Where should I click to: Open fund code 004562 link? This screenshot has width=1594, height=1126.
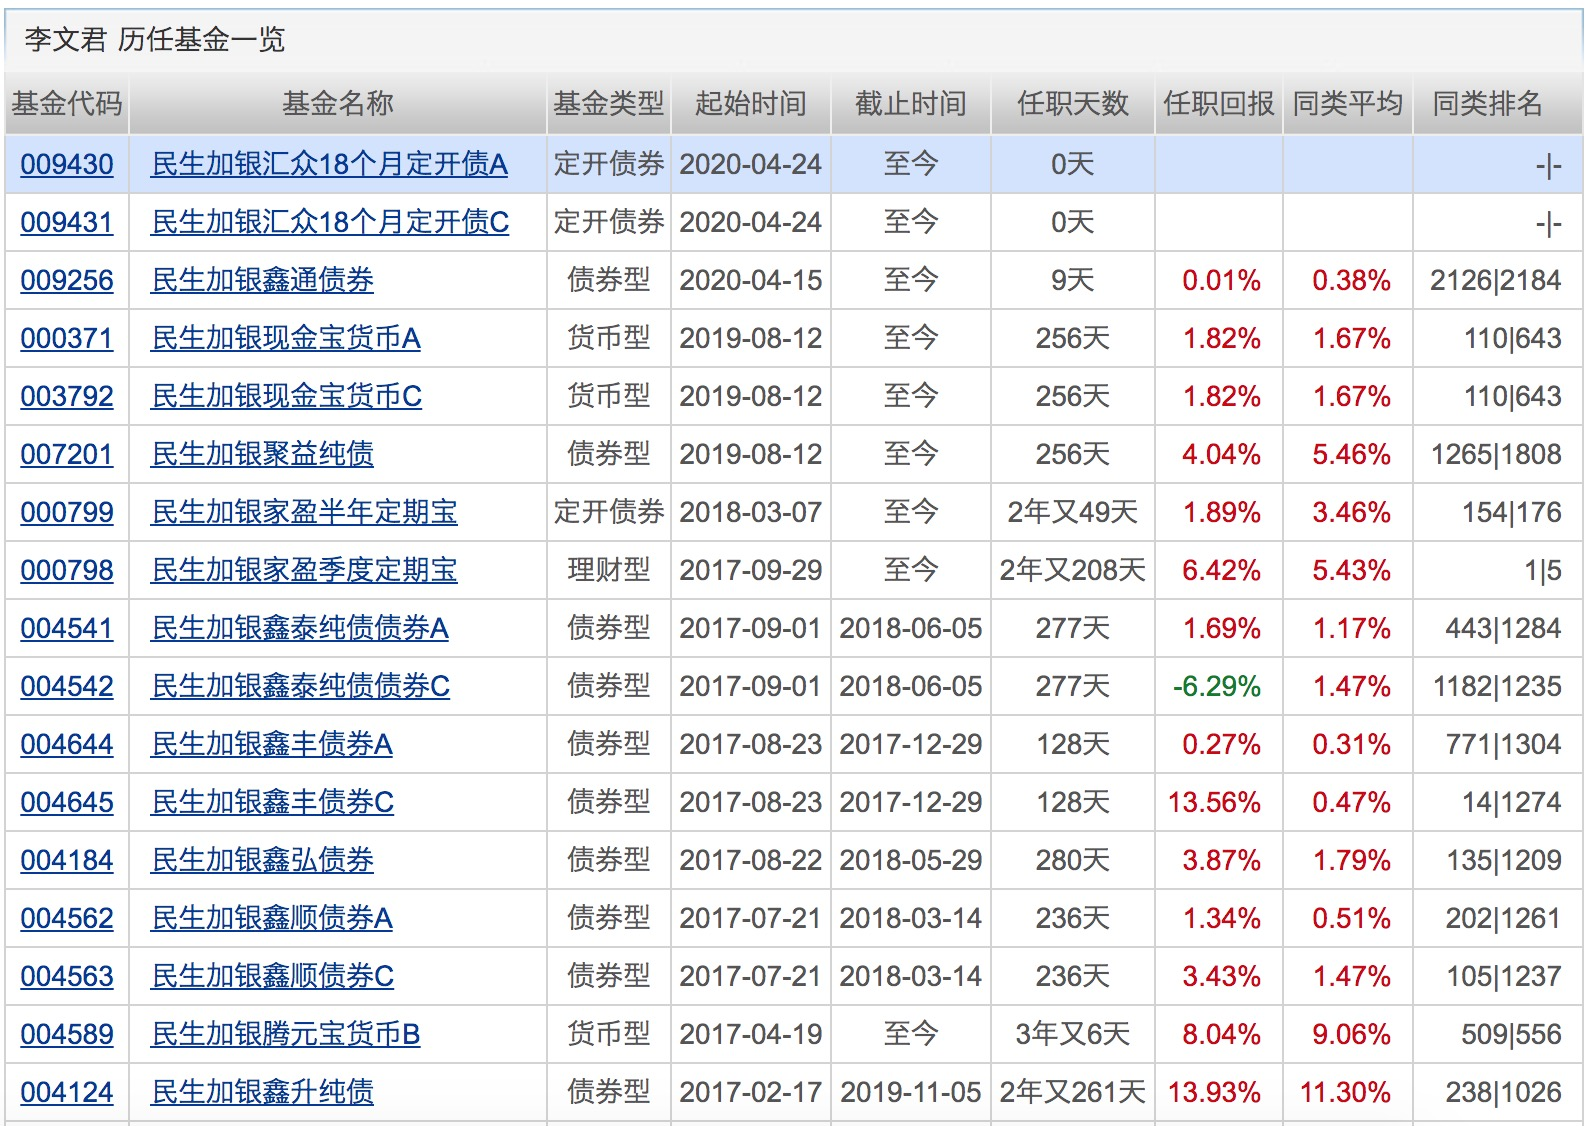[67, 918]
